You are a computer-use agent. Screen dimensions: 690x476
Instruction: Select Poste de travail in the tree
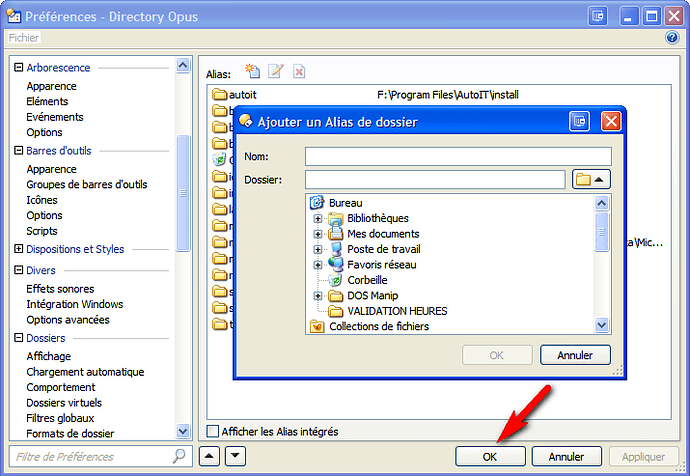tap(383, 249)
